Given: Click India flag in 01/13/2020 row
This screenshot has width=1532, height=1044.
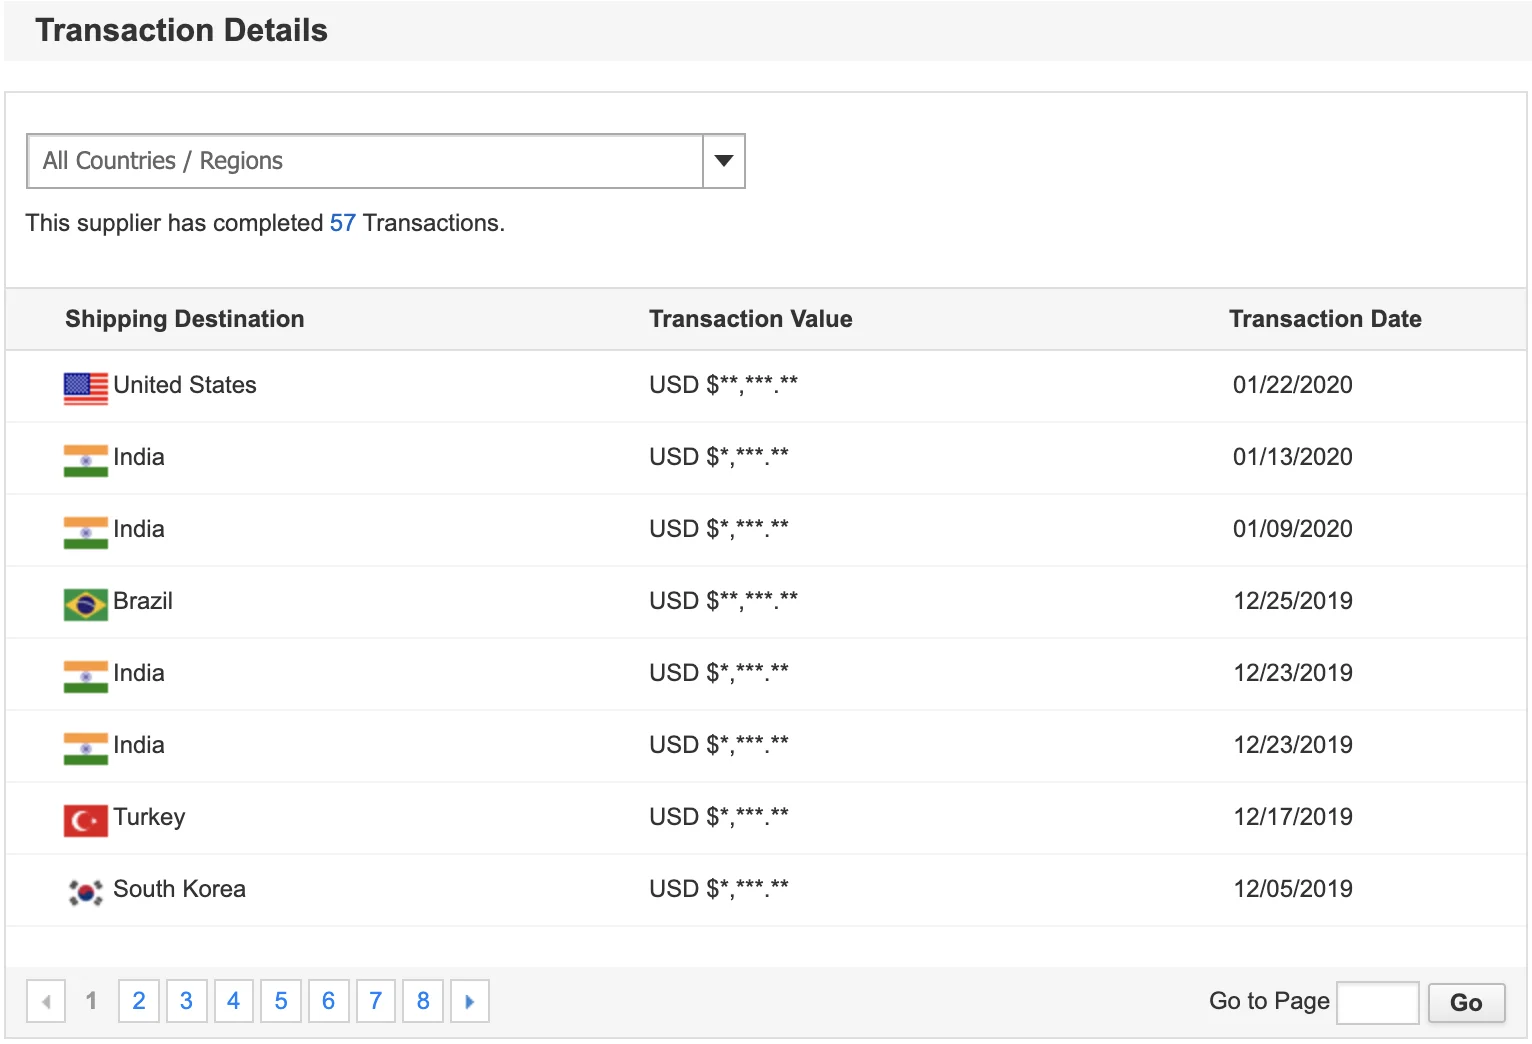Looking at the screenshot, I should click(85, 459).
